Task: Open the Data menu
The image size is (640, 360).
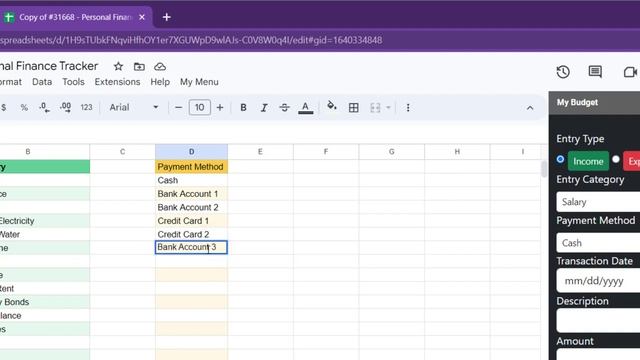Action: click(42, 82)
